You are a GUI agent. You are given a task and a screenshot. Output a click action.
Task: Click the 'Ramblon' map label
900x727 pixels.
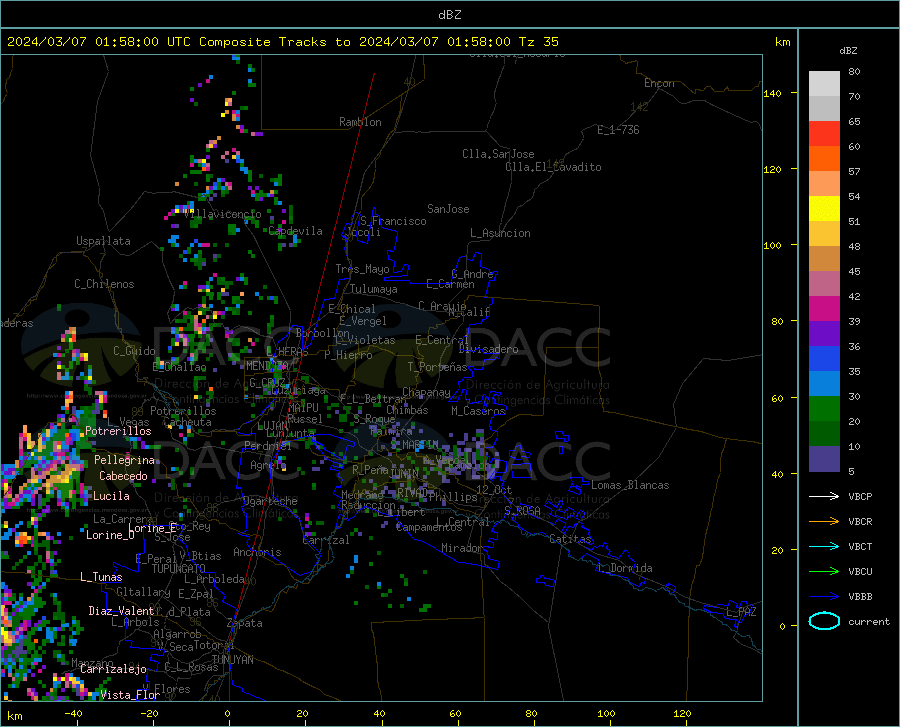click(x=360, y=122)
